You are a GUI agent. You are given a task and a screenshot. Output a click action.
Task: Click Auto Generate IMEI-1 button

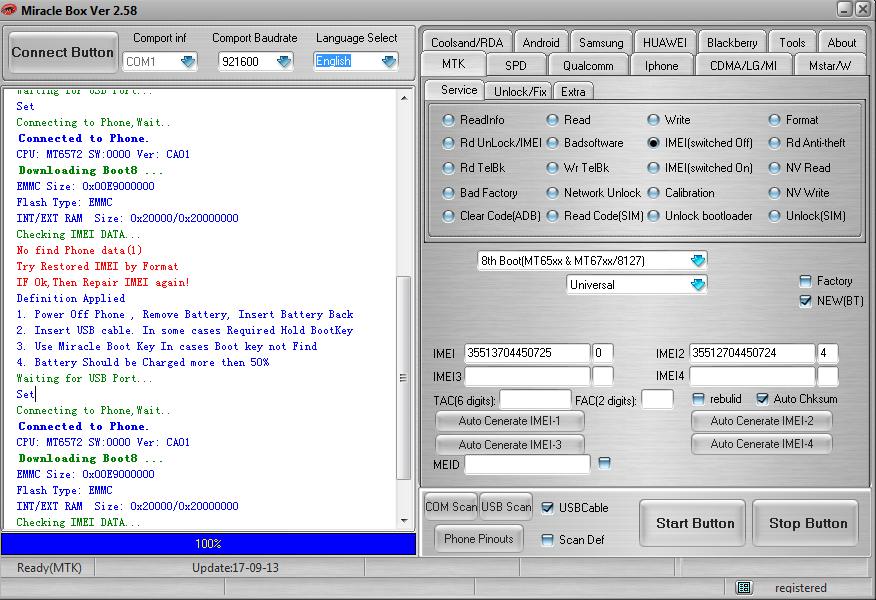pos(510,421)
